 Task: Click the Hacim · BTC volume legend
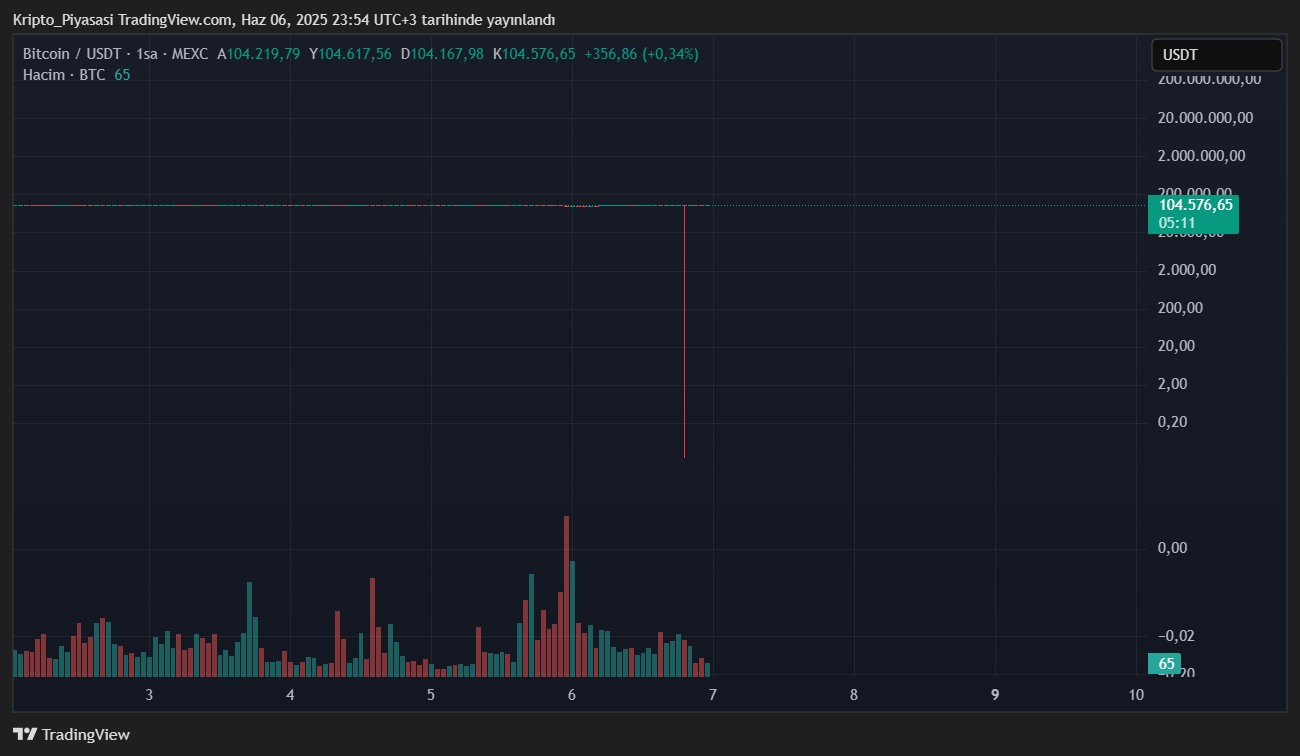click(x=64, y=75)
